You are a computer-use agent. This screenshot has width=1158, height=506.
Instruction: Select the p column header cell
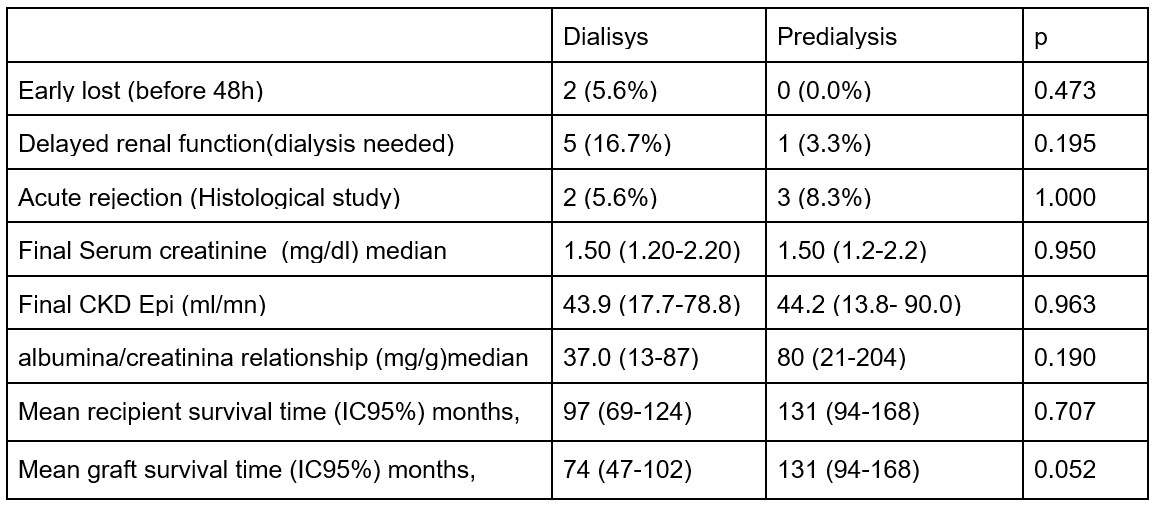click(1042, 37)
